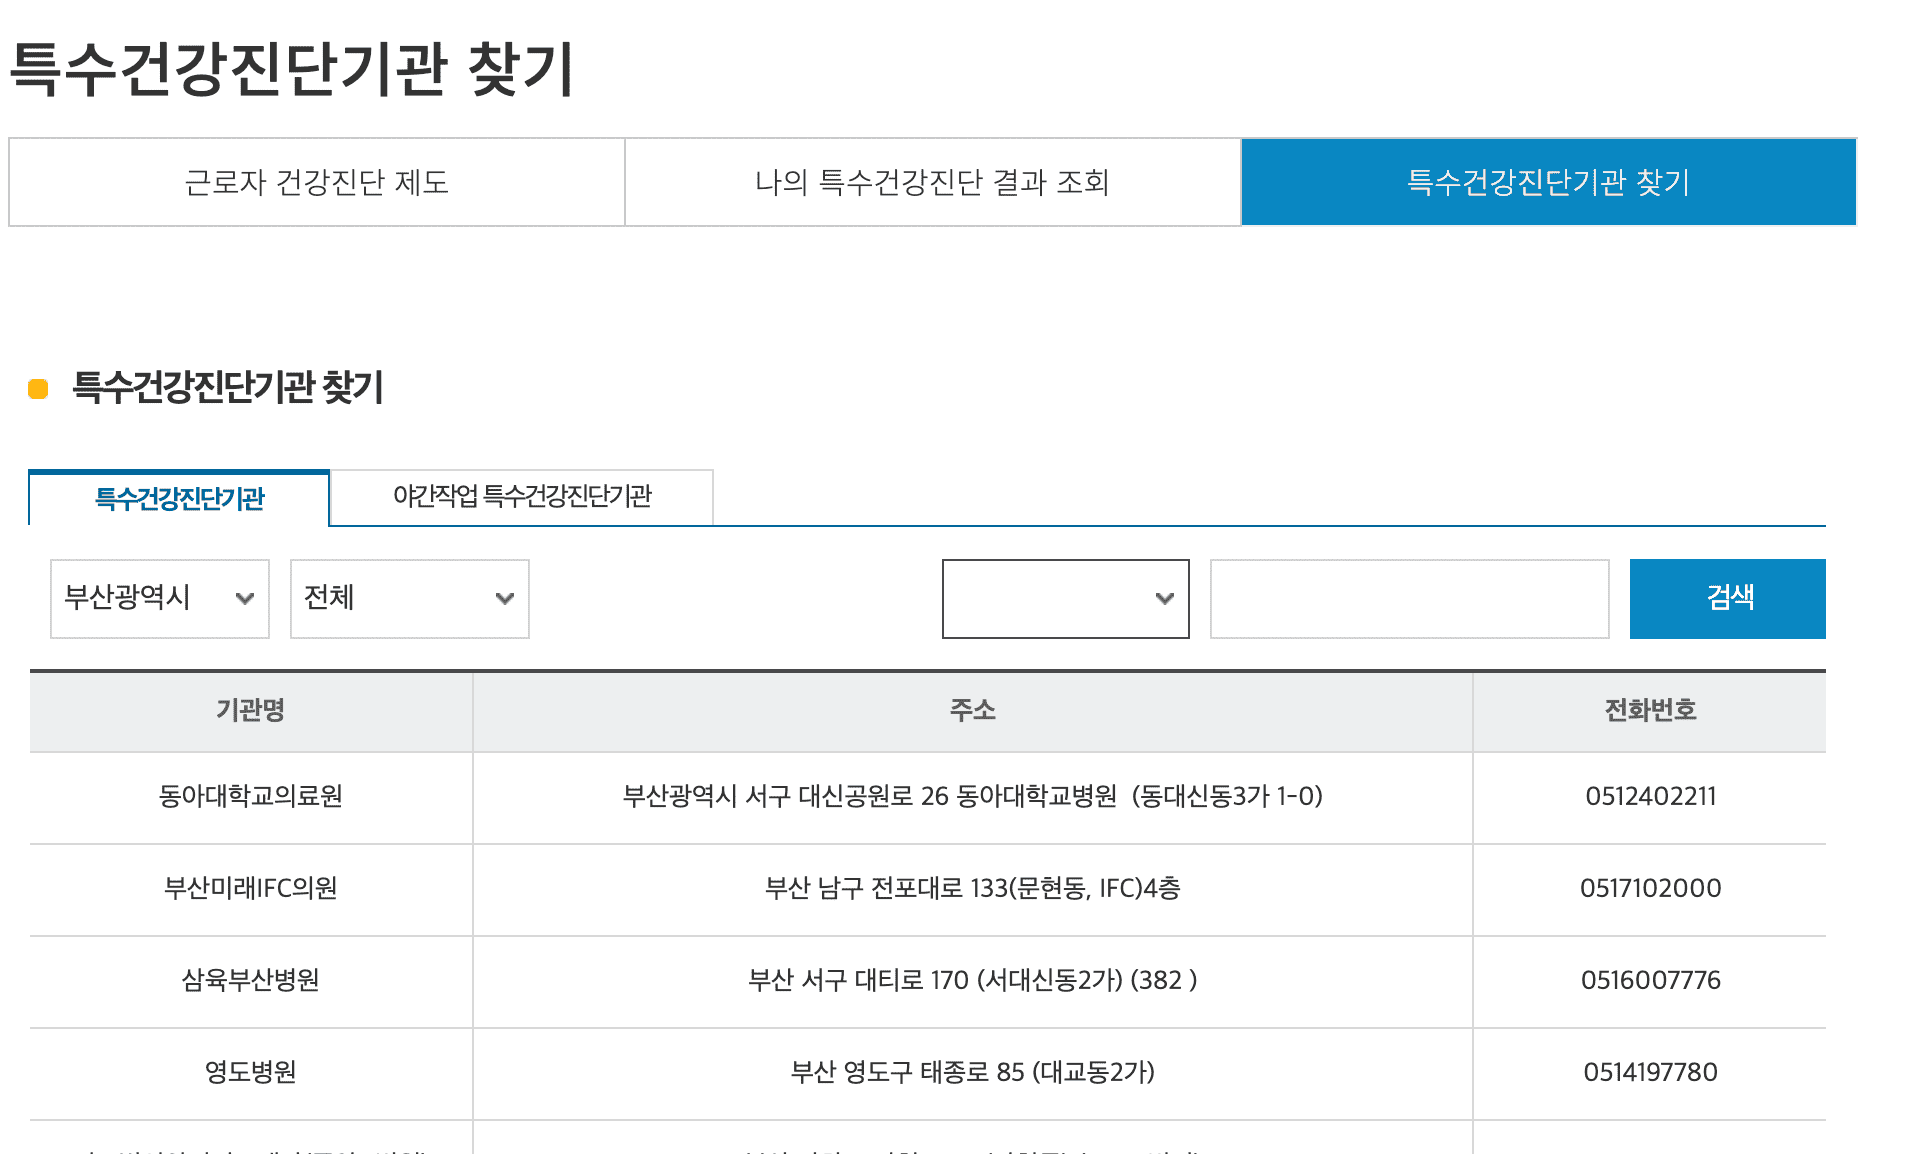1926x1154 pixels.
Task: Click phone number 0516007776
Action: (x=1651, y=980)
